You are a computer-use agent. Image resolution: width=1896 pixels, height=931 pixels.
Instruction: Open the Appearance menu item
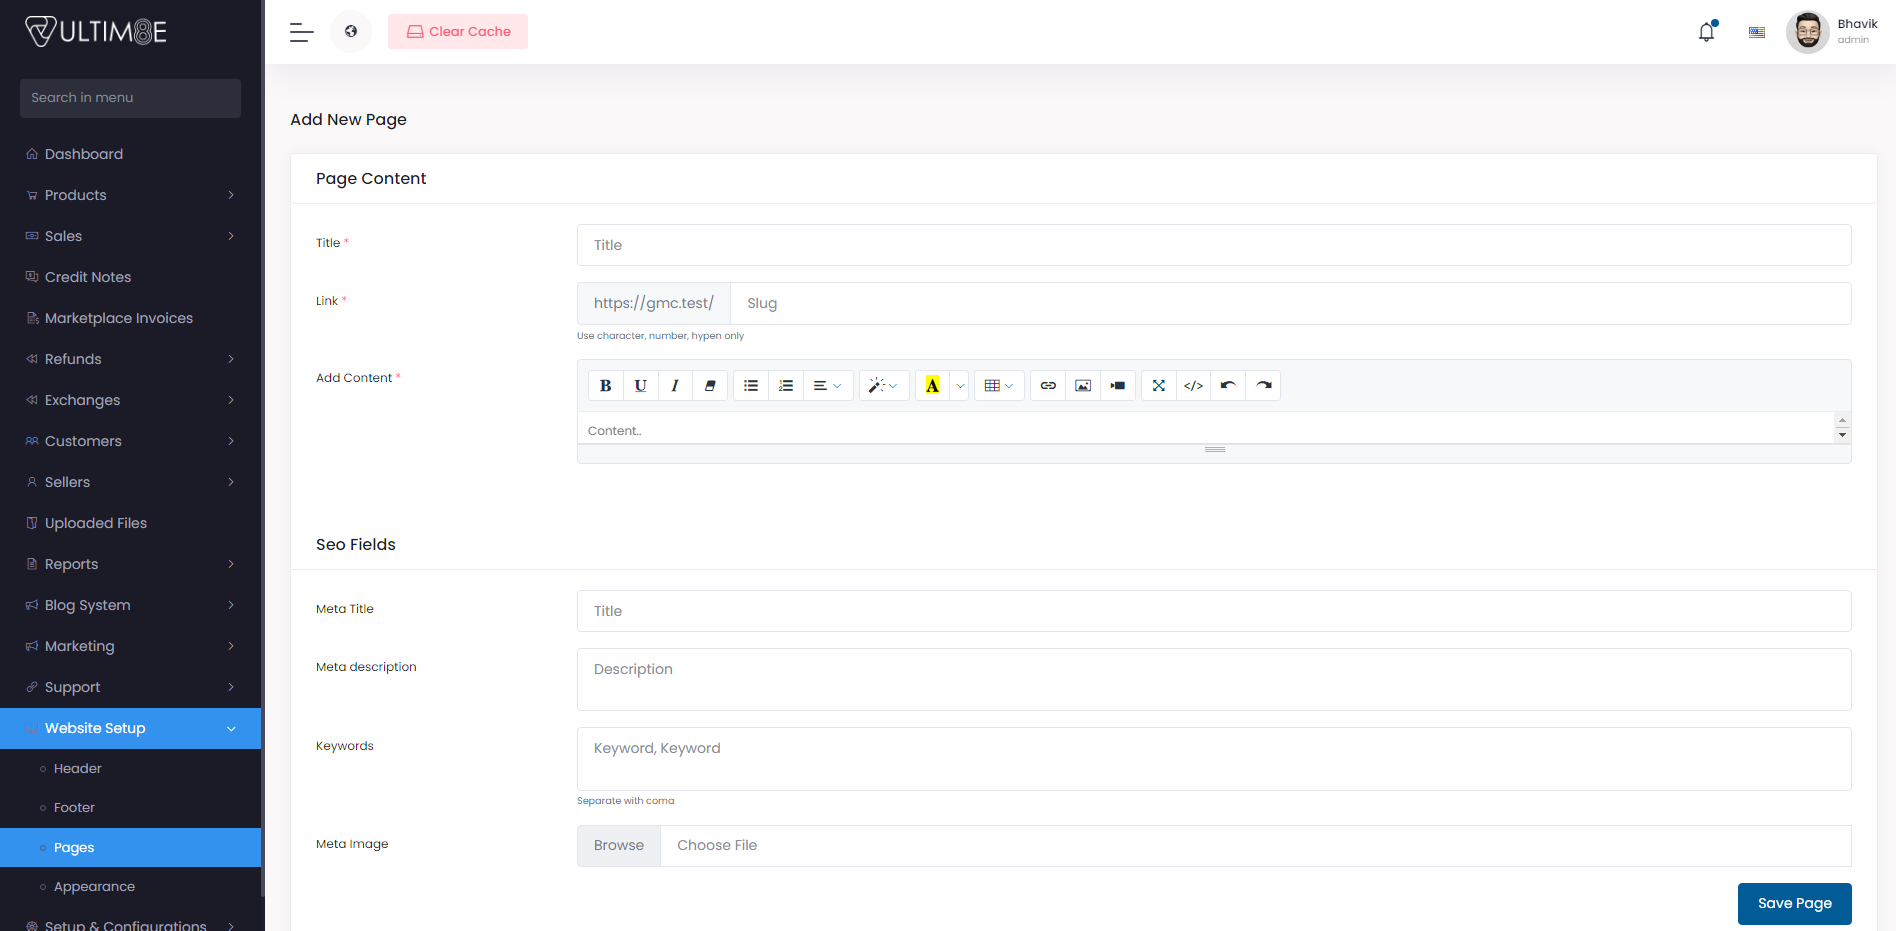[x=94, y=886]
